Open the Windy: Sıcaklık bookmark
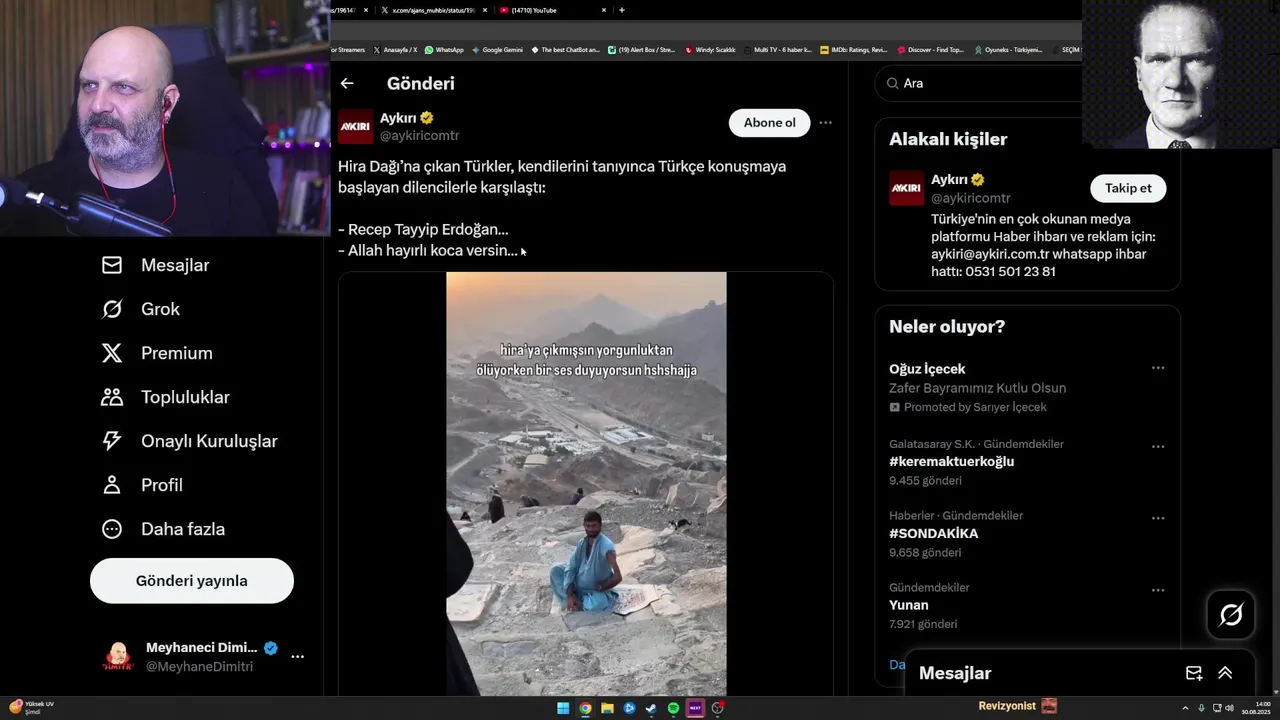 711,49
